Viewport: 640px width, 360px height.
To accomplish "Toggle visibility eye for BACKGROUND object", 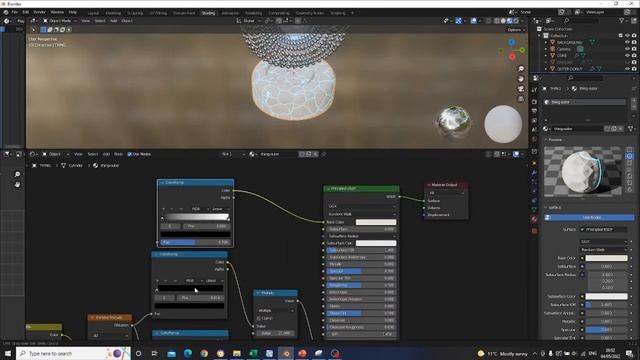I will [627, 42].
